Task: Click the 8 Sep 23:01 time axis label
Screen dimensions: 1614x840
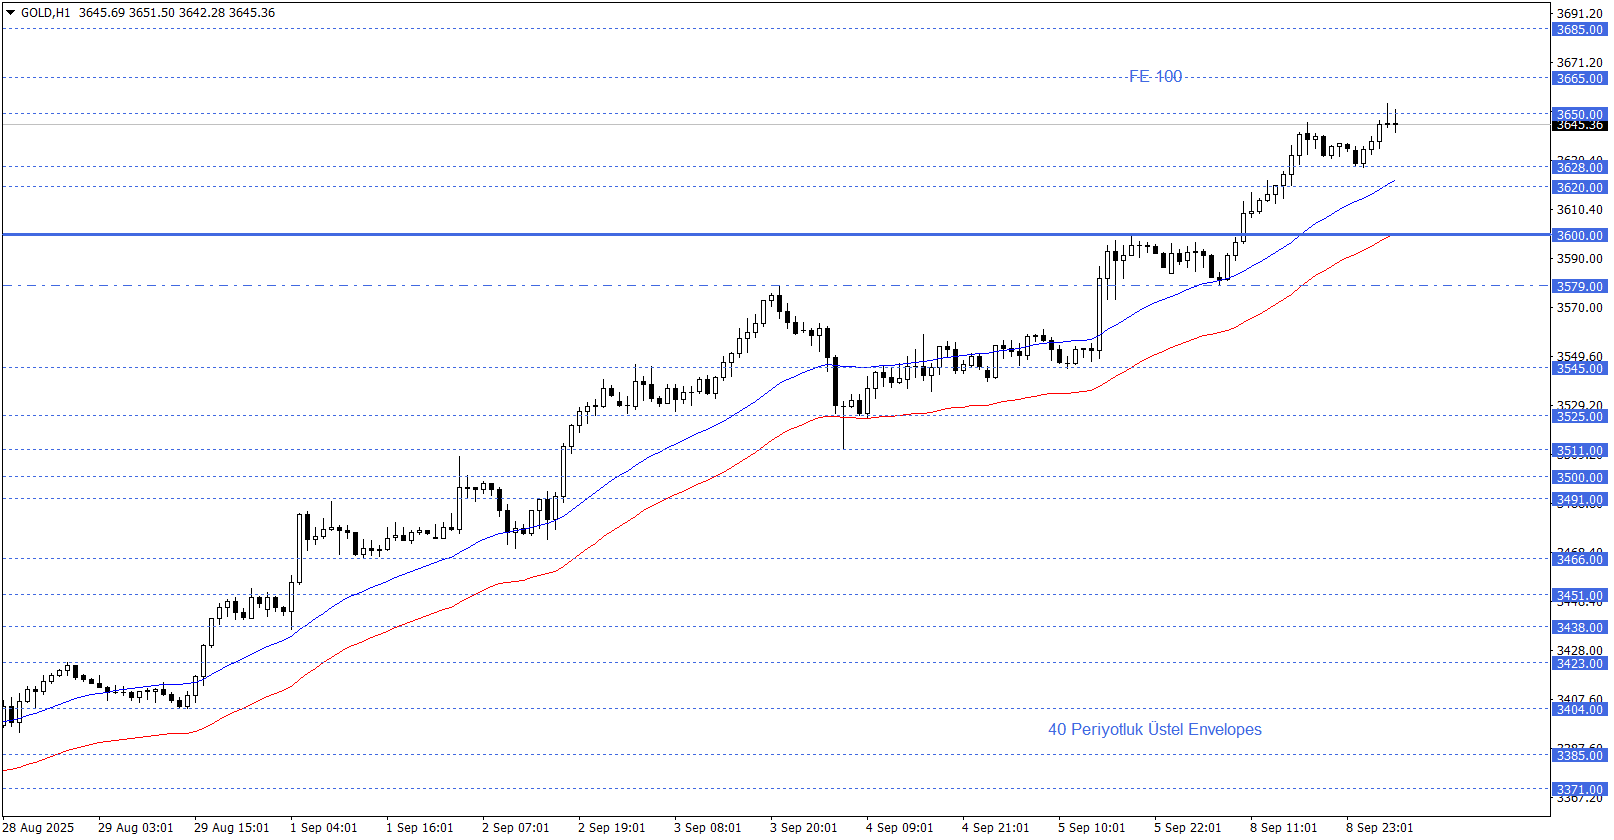Action: tap(1379, 827)
